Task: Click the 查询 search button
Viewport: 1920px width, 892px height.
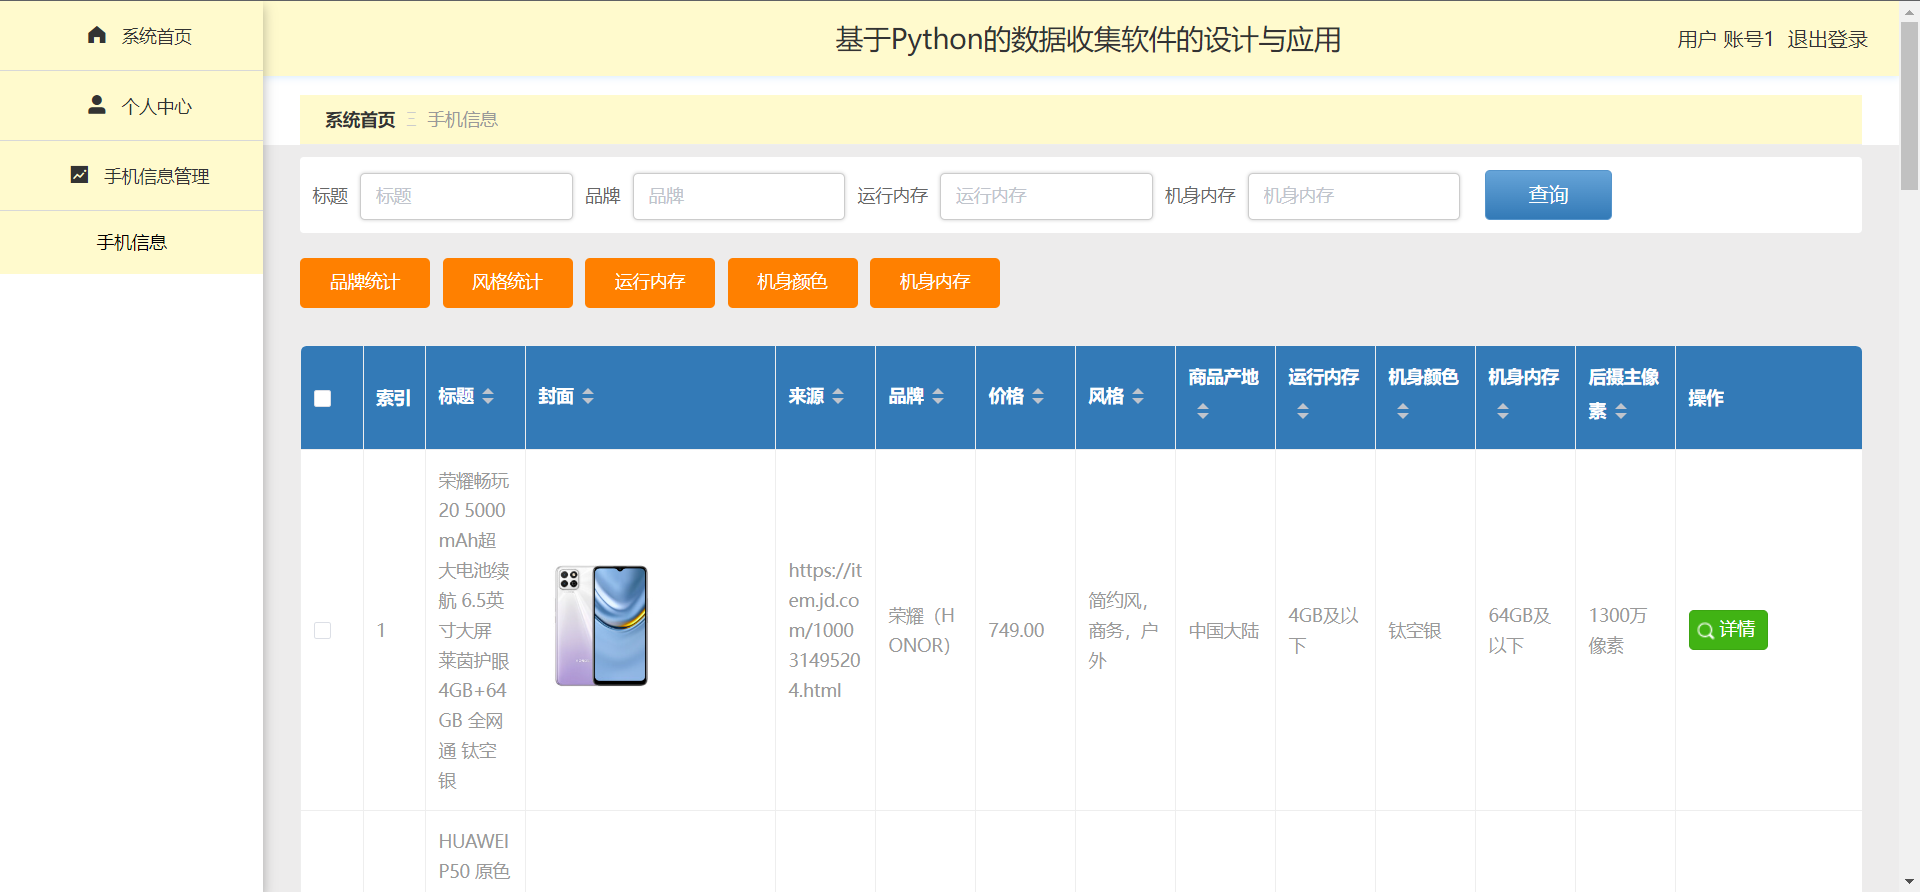Action: (1548, 195)
